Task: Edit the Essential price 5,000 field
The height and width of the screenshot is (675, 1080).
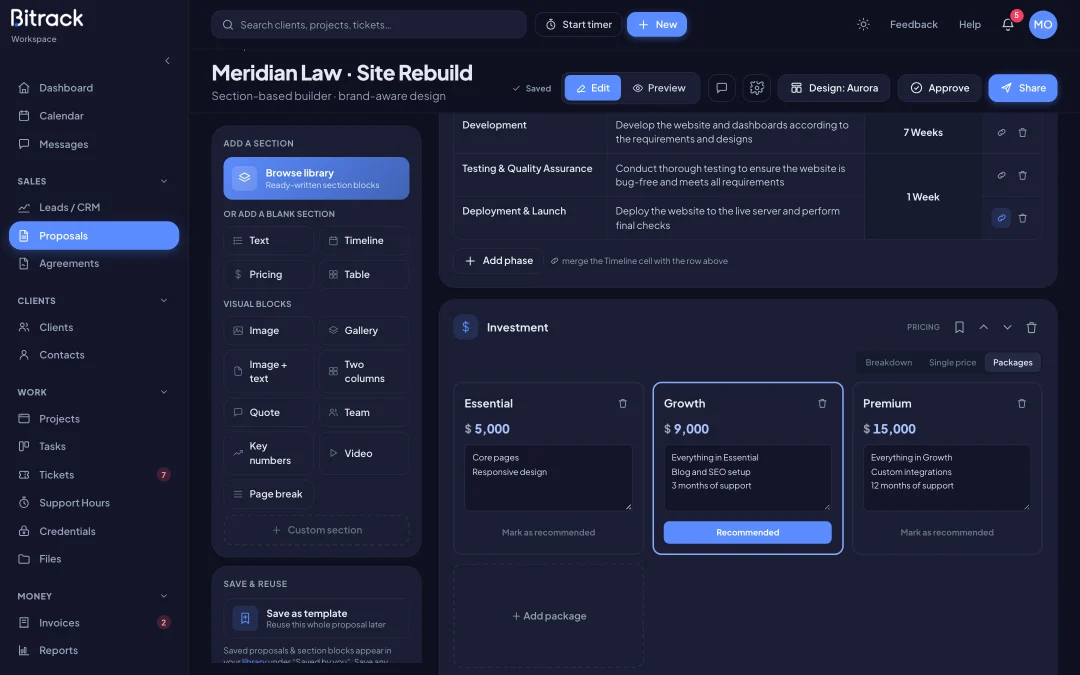Action: coord(494,429)
